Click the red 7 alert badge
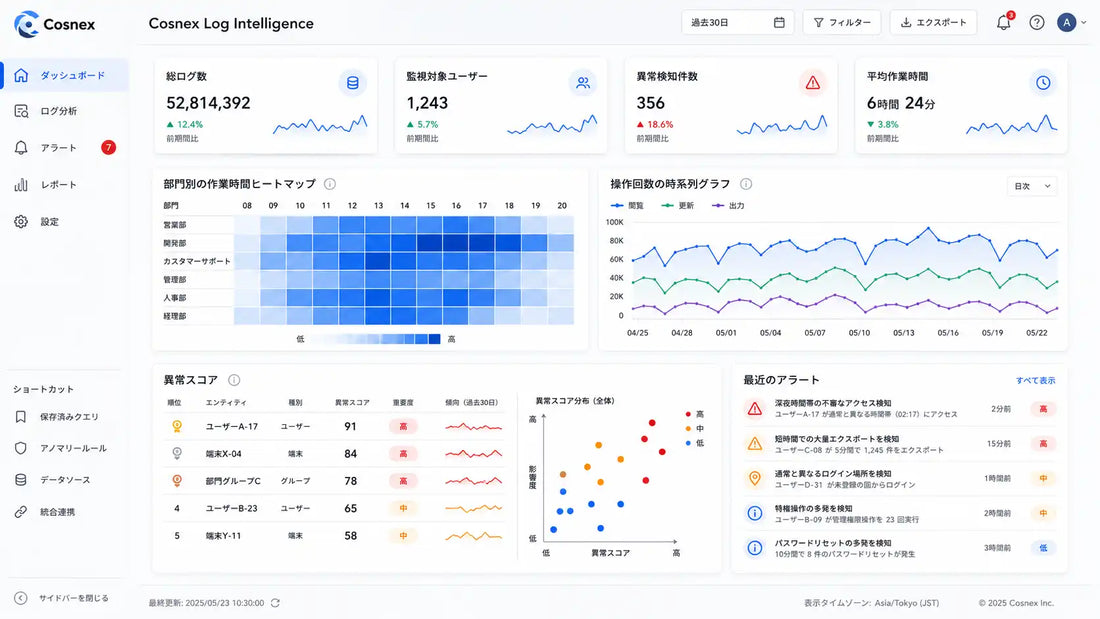 [108, 147]
